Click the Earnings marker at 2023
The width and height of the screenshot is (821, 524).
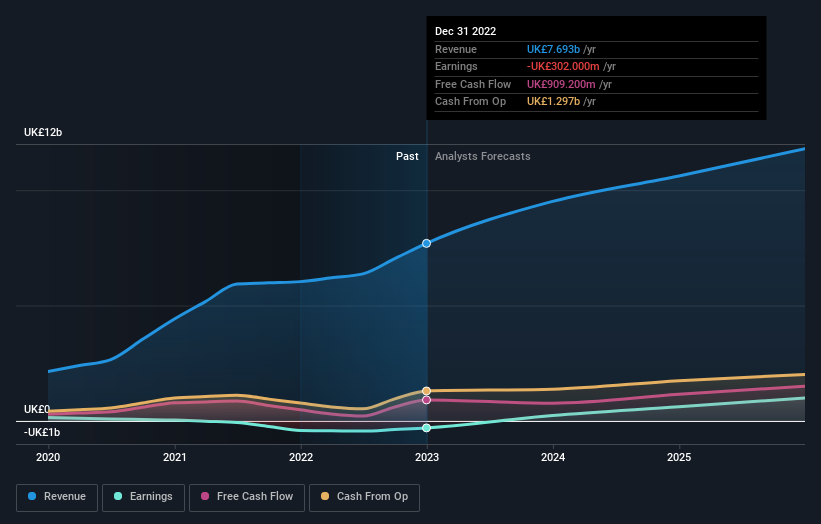click(x=427, y=428)
